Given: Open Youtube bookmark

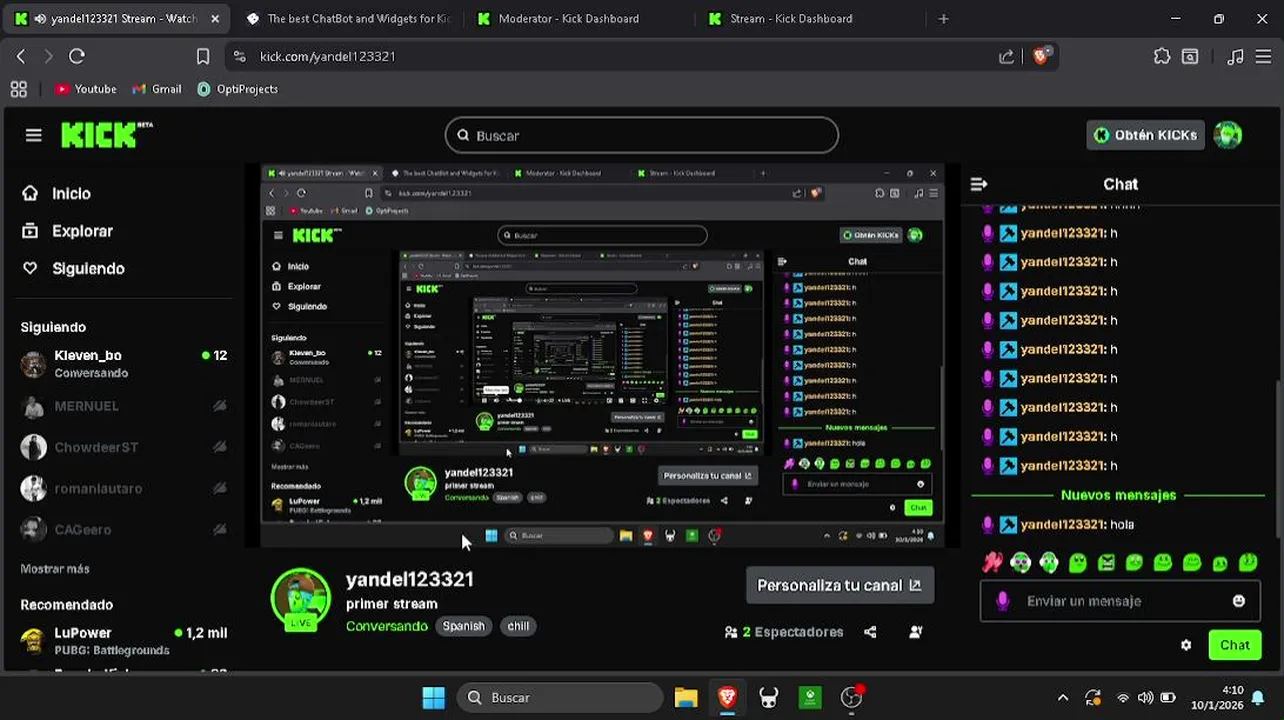Looking at the screenshot, I should pos(86,89).
